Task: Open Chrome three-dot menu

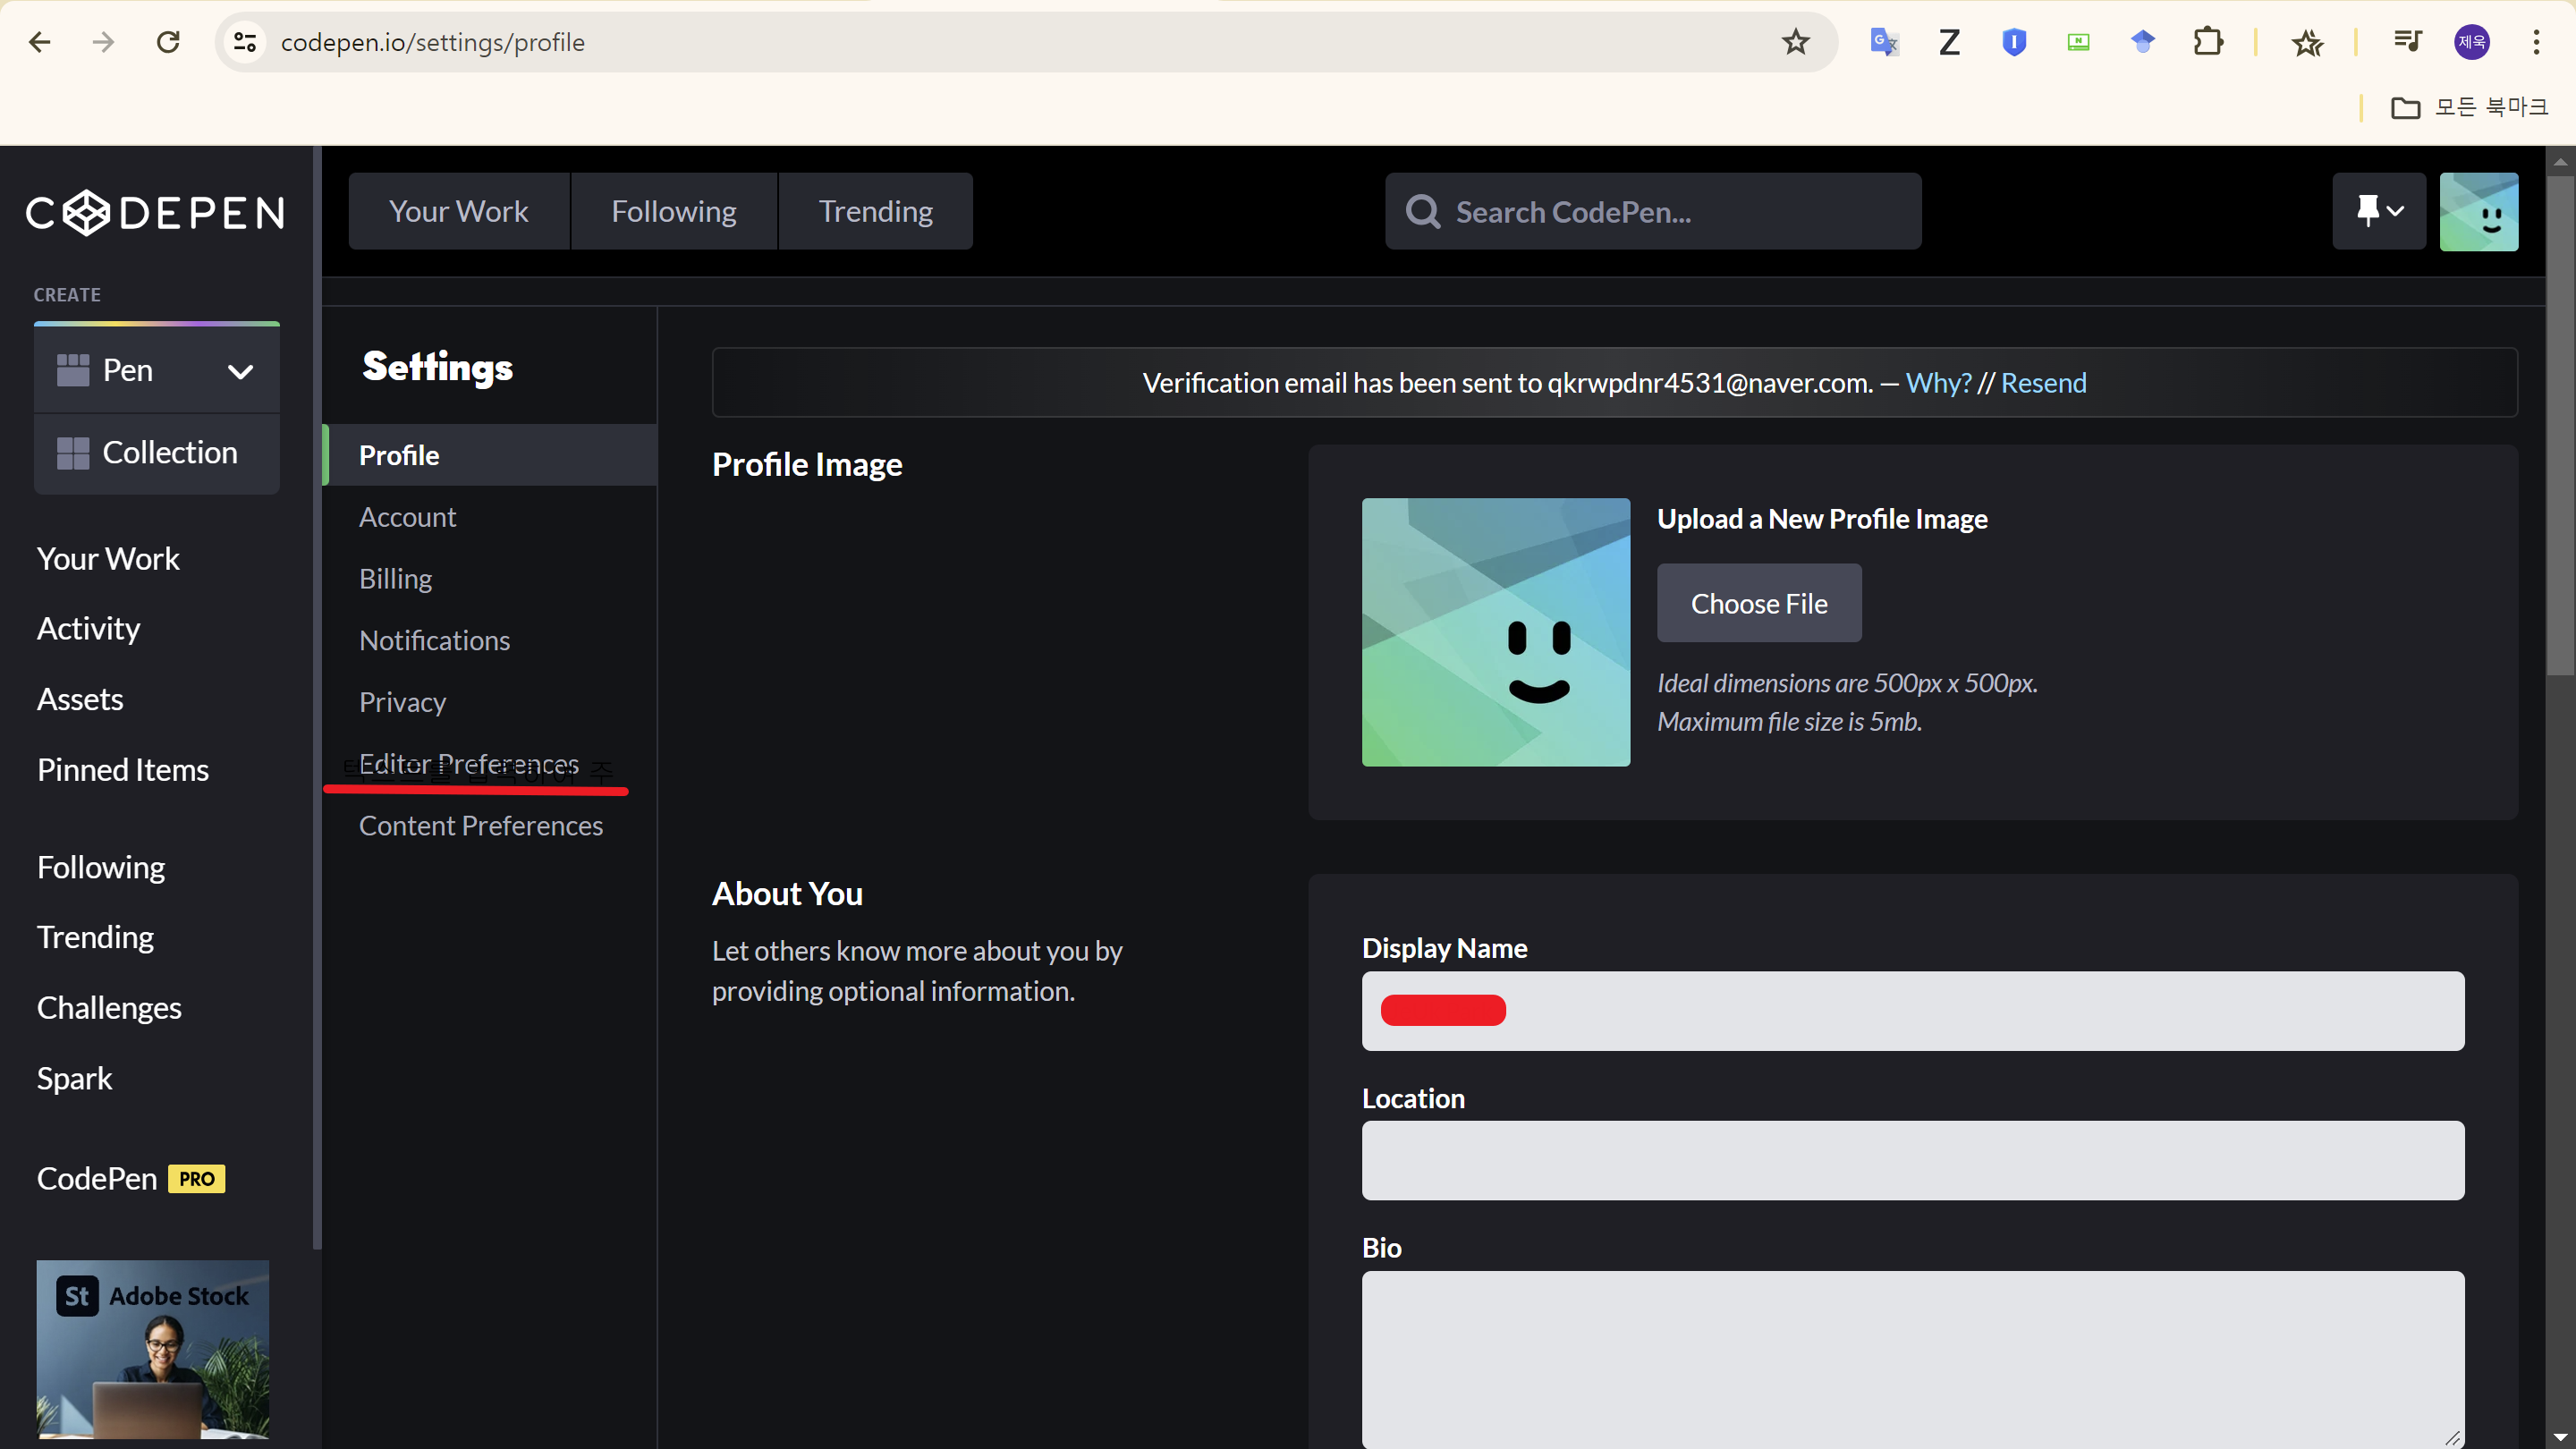Action: (2536, 42)
